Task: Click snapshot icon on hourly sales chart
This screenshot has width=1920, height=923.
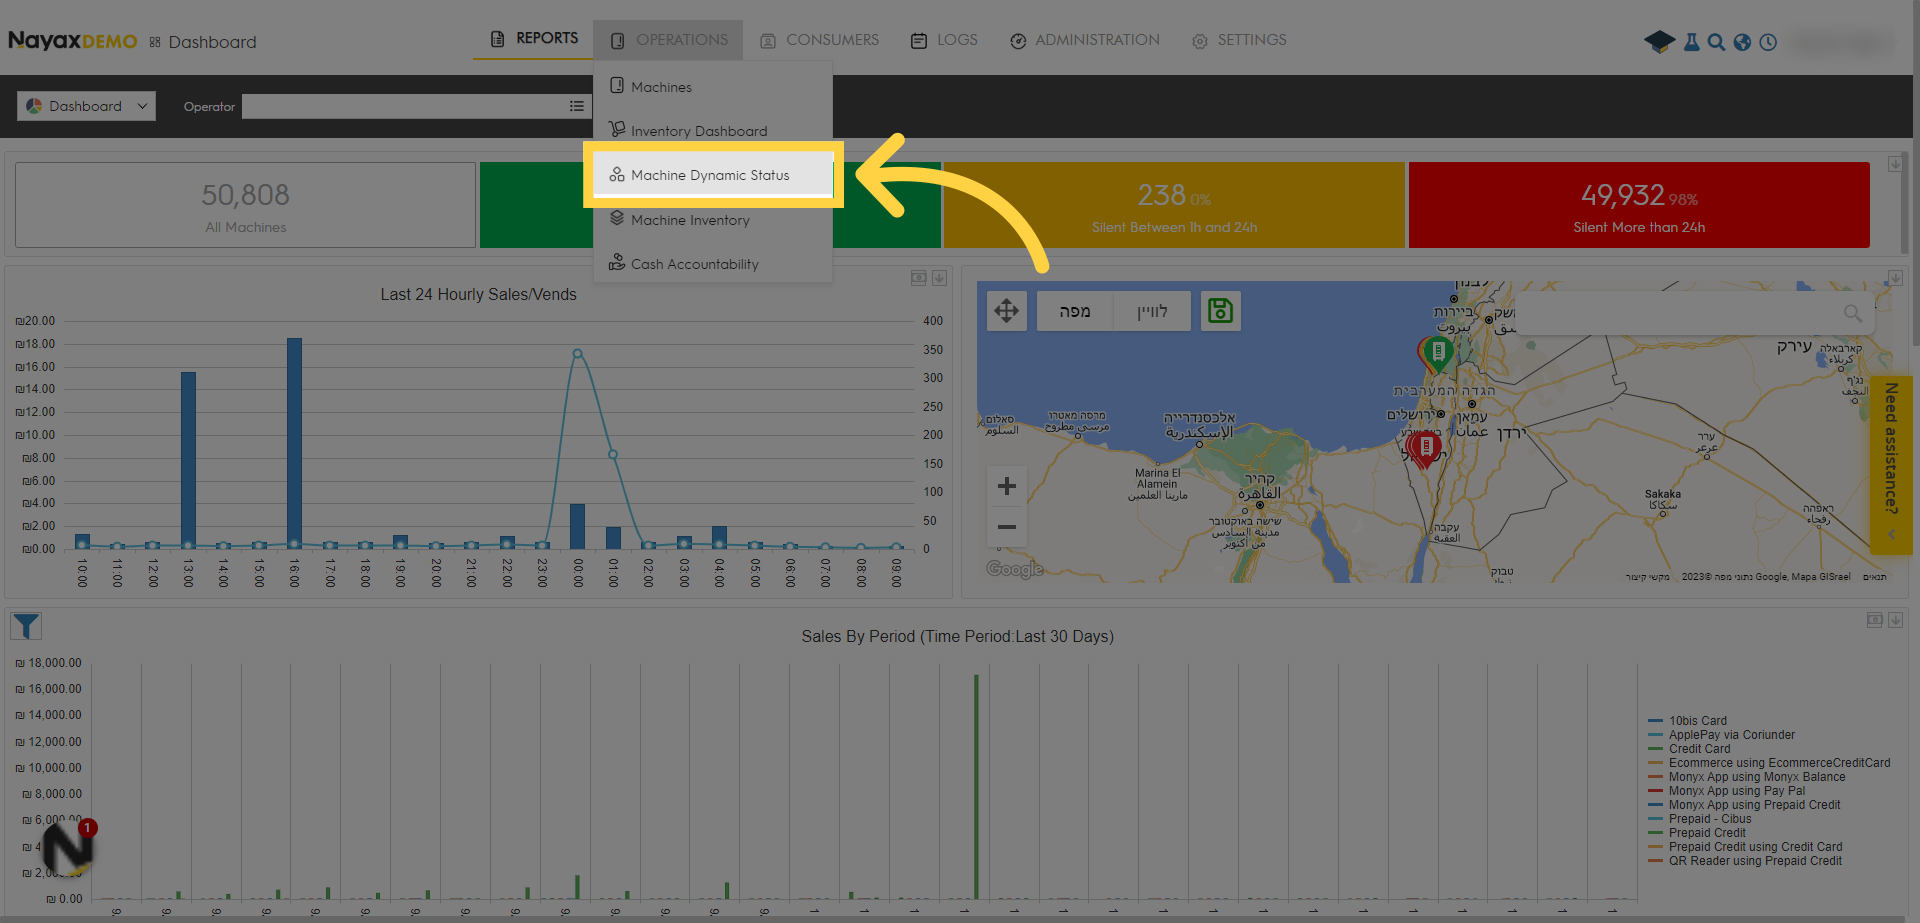Action: 918,278
